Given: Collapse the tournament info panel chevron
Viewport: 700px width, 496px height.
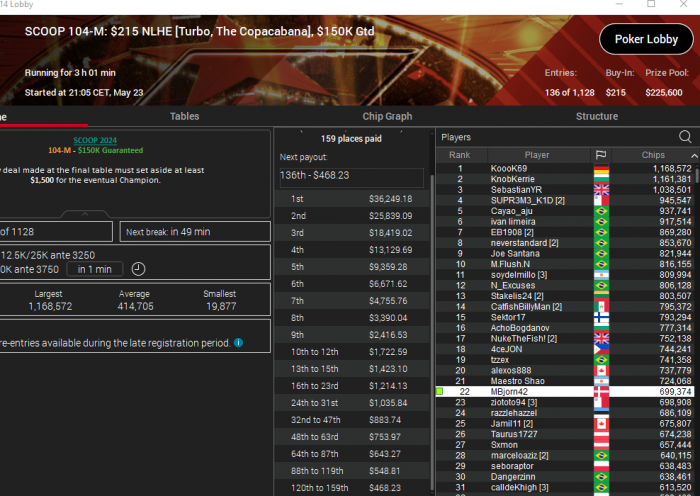Looking at the screenshot, I should click(x=85, y=214).
